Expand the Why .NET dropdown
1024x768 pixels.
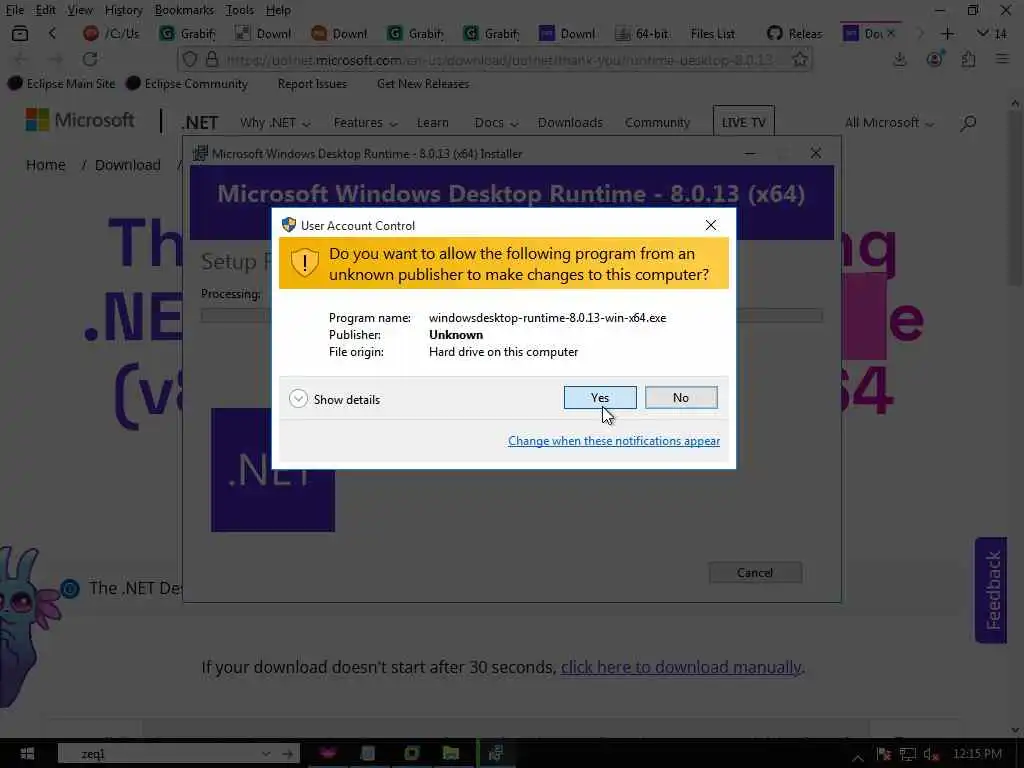(275, 122)
